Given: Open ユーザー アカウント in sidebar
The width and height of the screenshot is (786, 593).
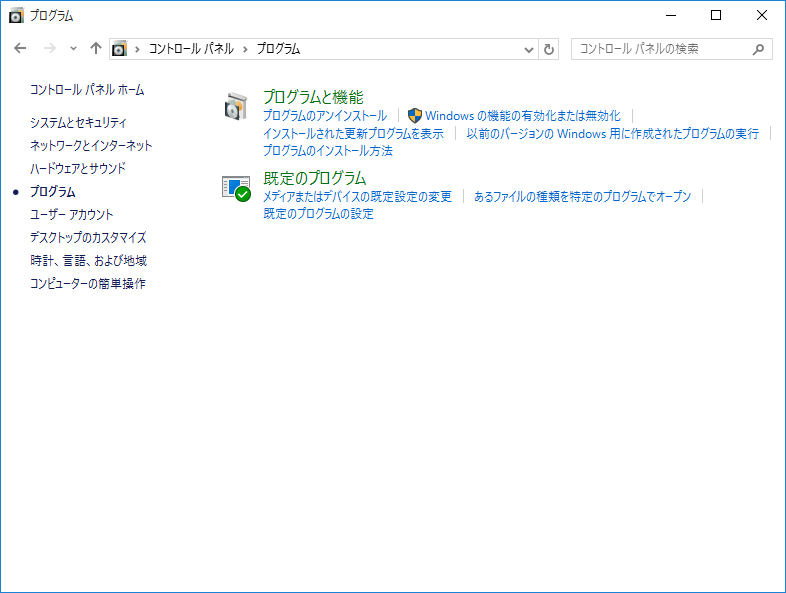Looking at the screenshot, I should [x=72, y=215].
